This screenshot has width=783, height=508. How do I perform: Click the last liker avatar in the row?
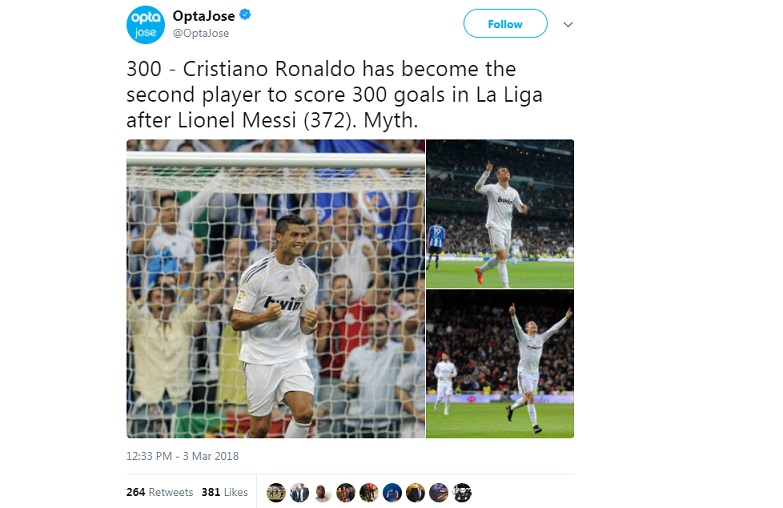[x=462, y=493]
